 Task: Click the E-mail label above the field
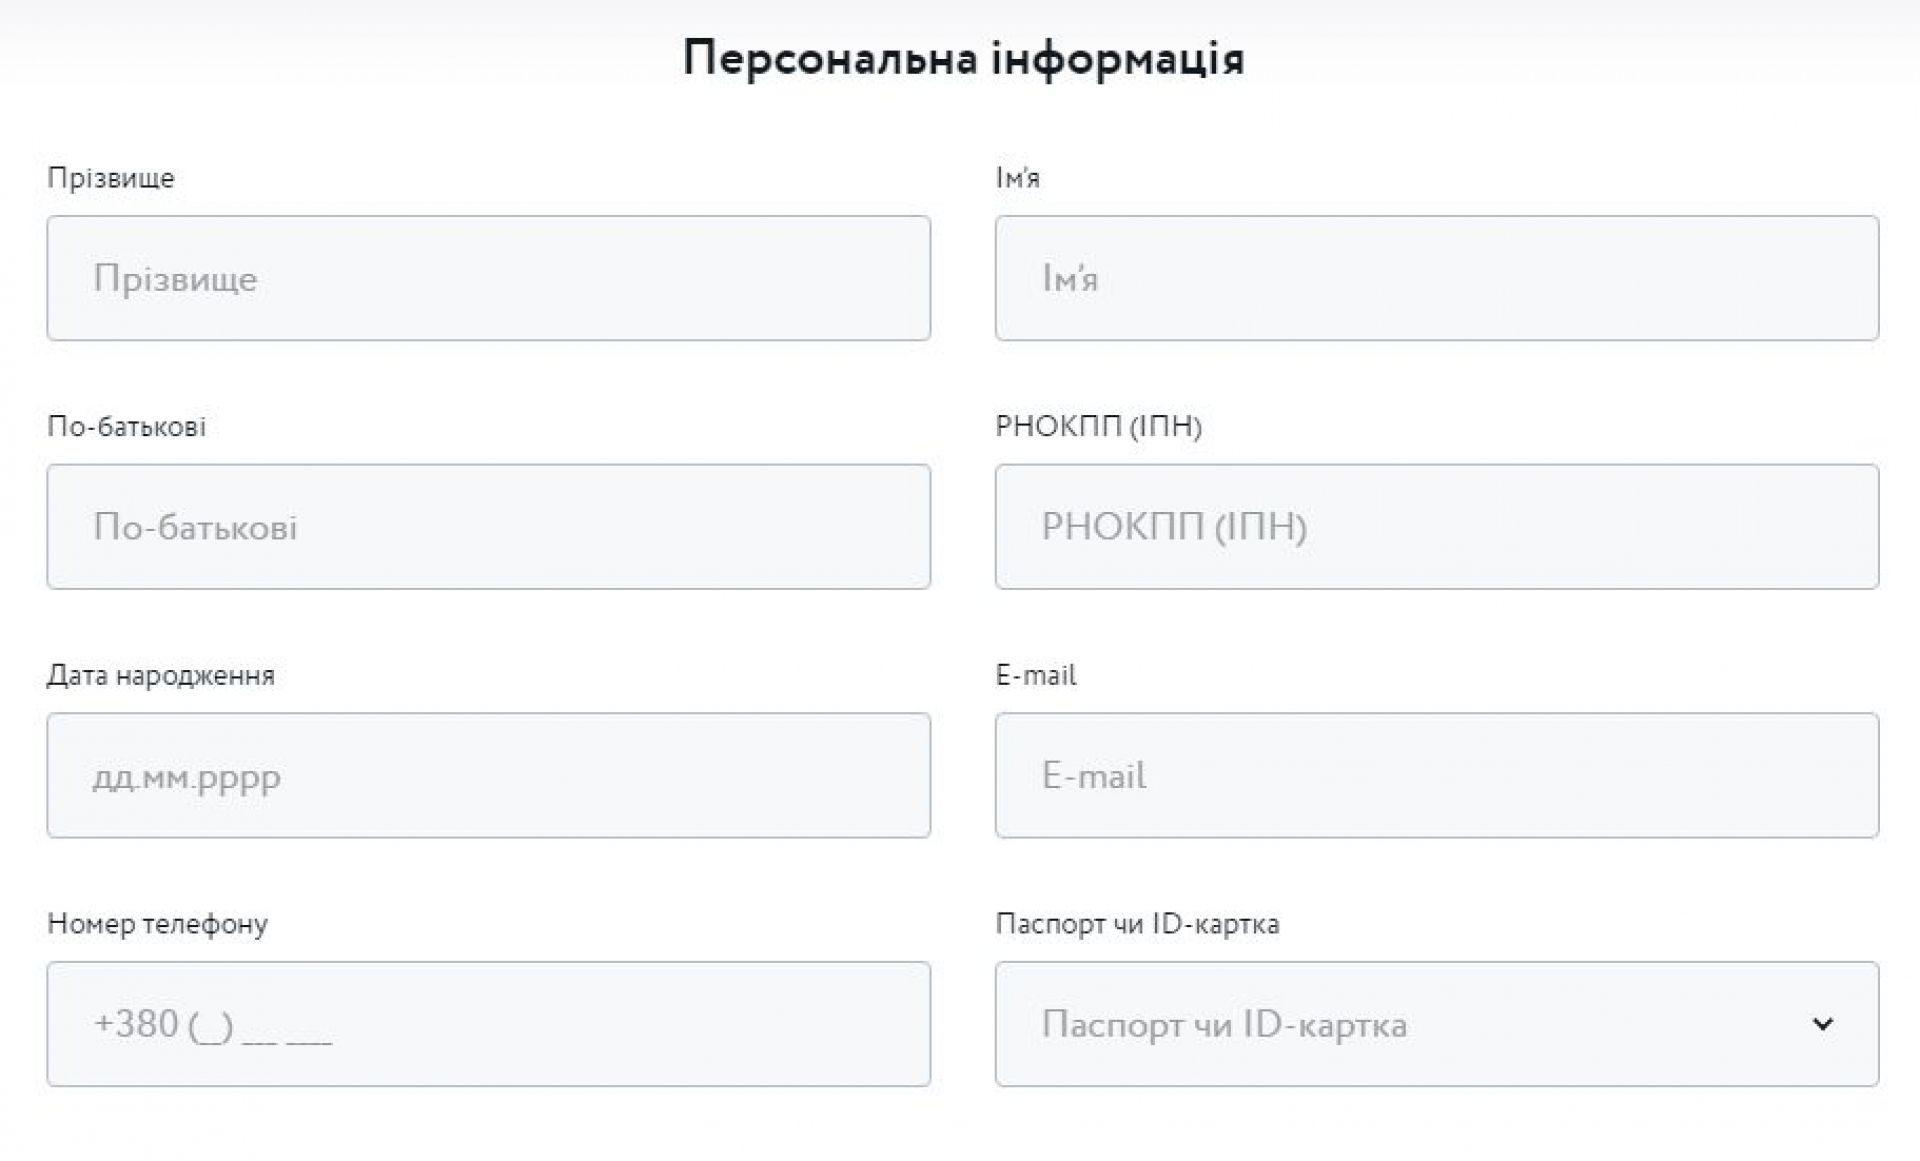1036,675
